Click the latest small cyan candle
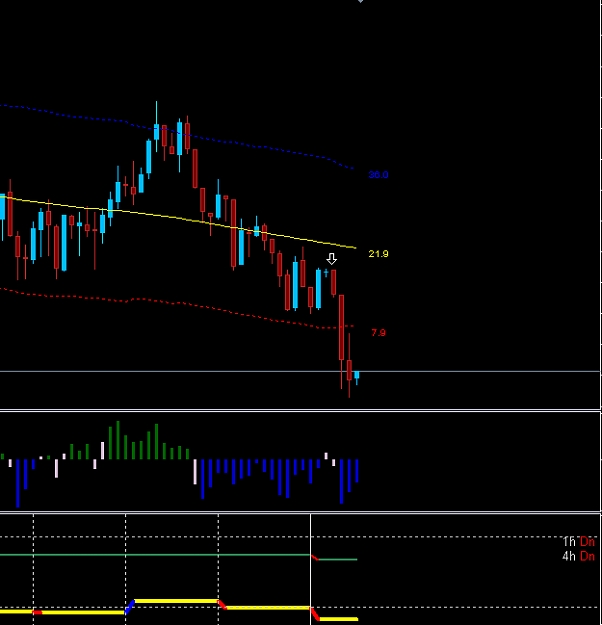Screen dimensions: 602x625 click(x=357, y=375)
